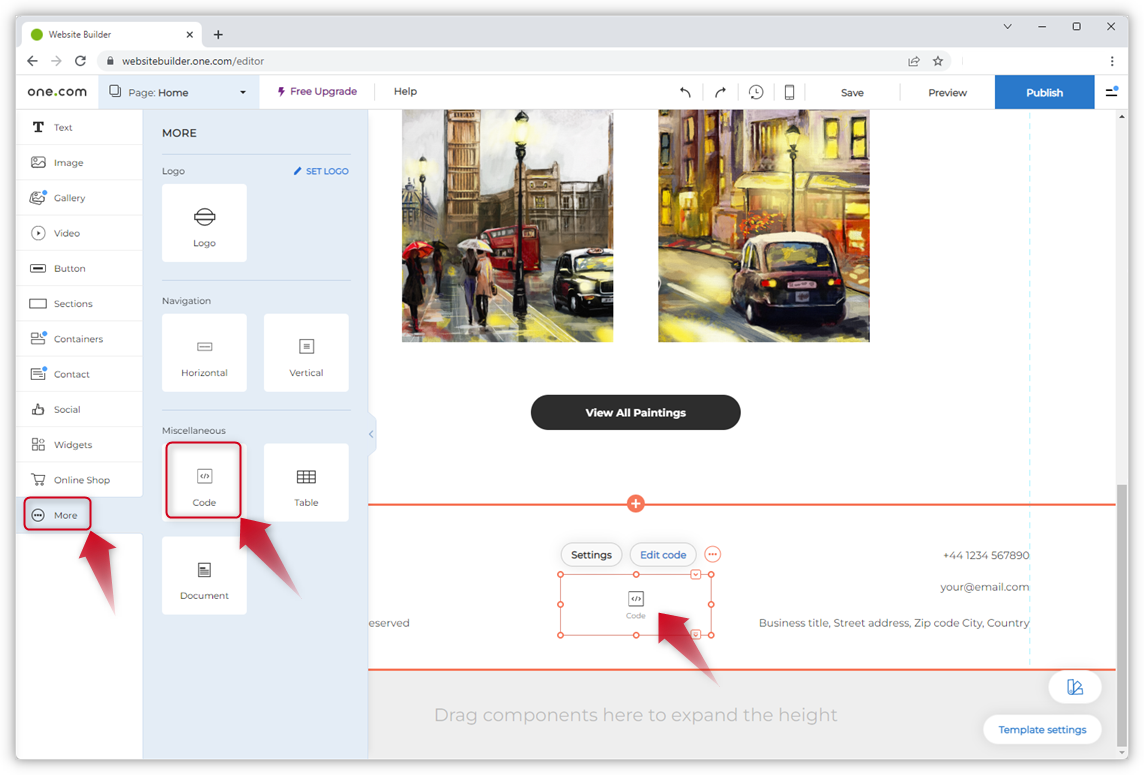This screenshot has height=775, width=1144.
Task: Open a new browser tab
Action: pos(218,34)
